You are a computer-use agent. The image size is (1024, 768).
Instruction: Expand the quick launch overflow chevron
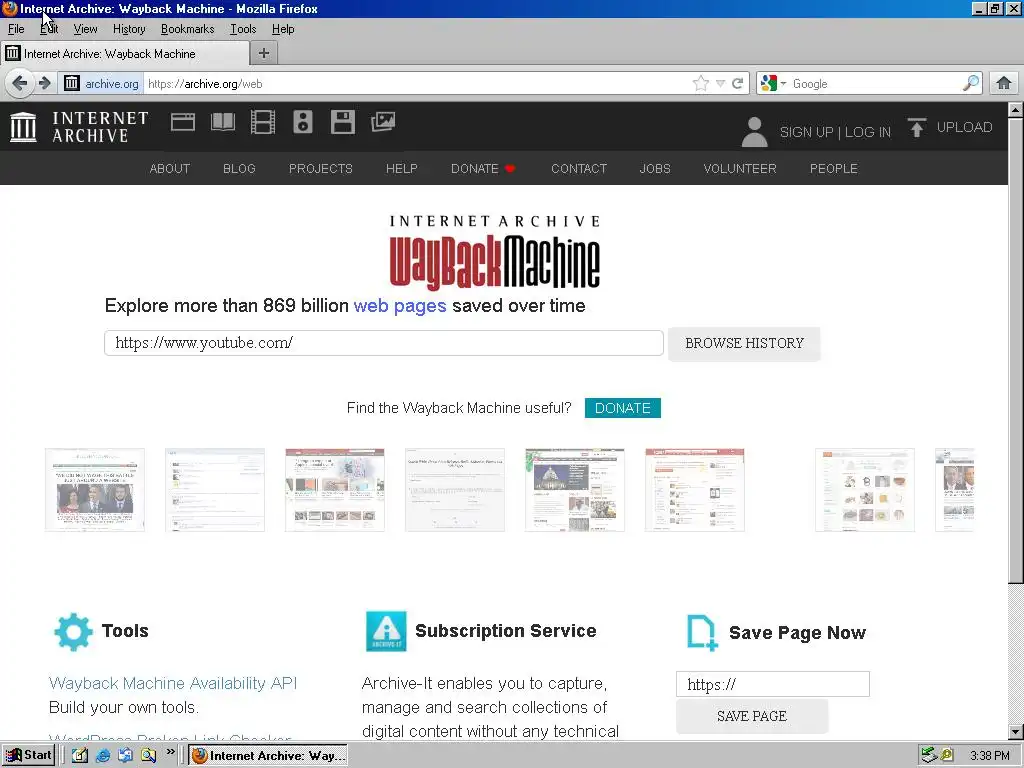pos(170,752)
